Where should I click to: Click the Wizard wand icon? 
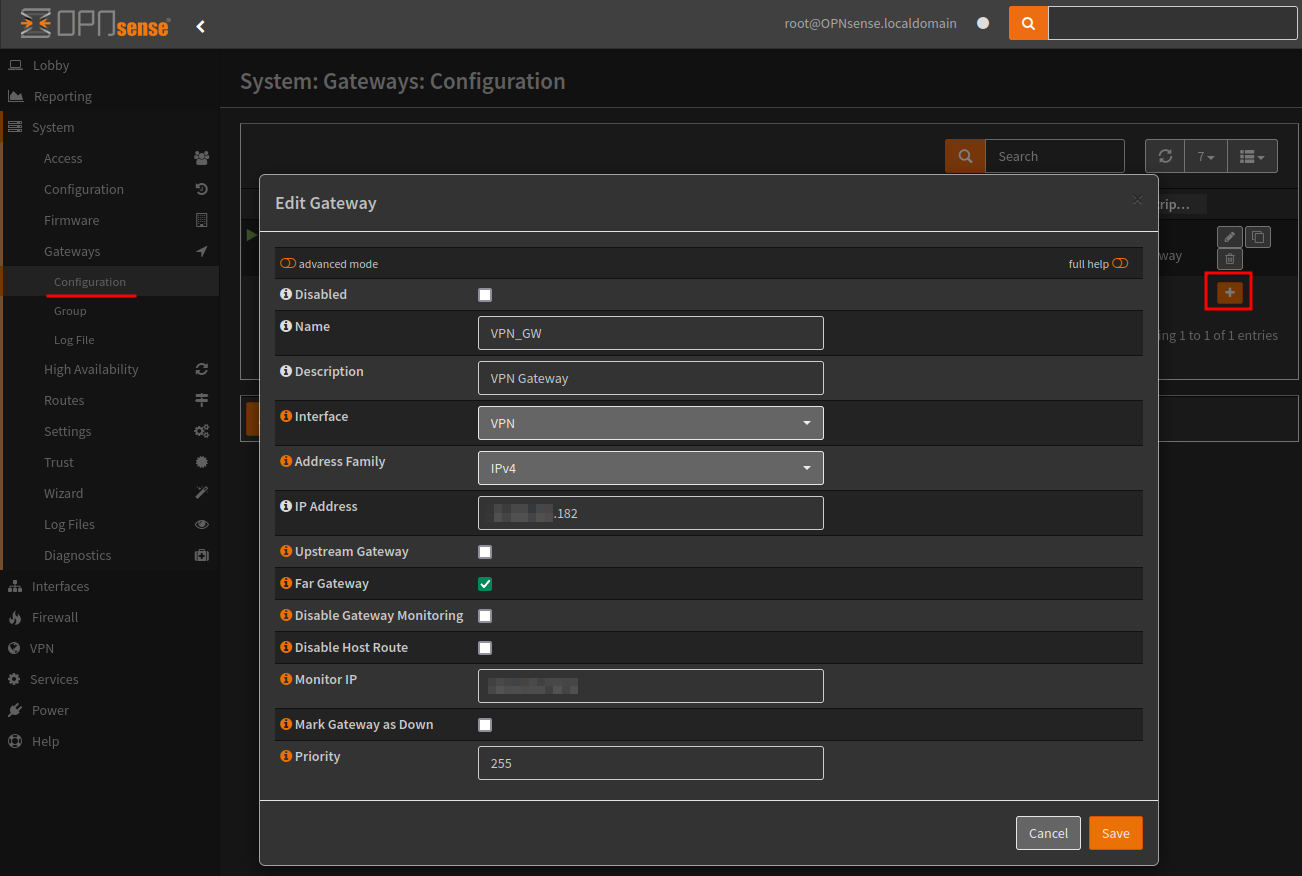pos(201,493)
